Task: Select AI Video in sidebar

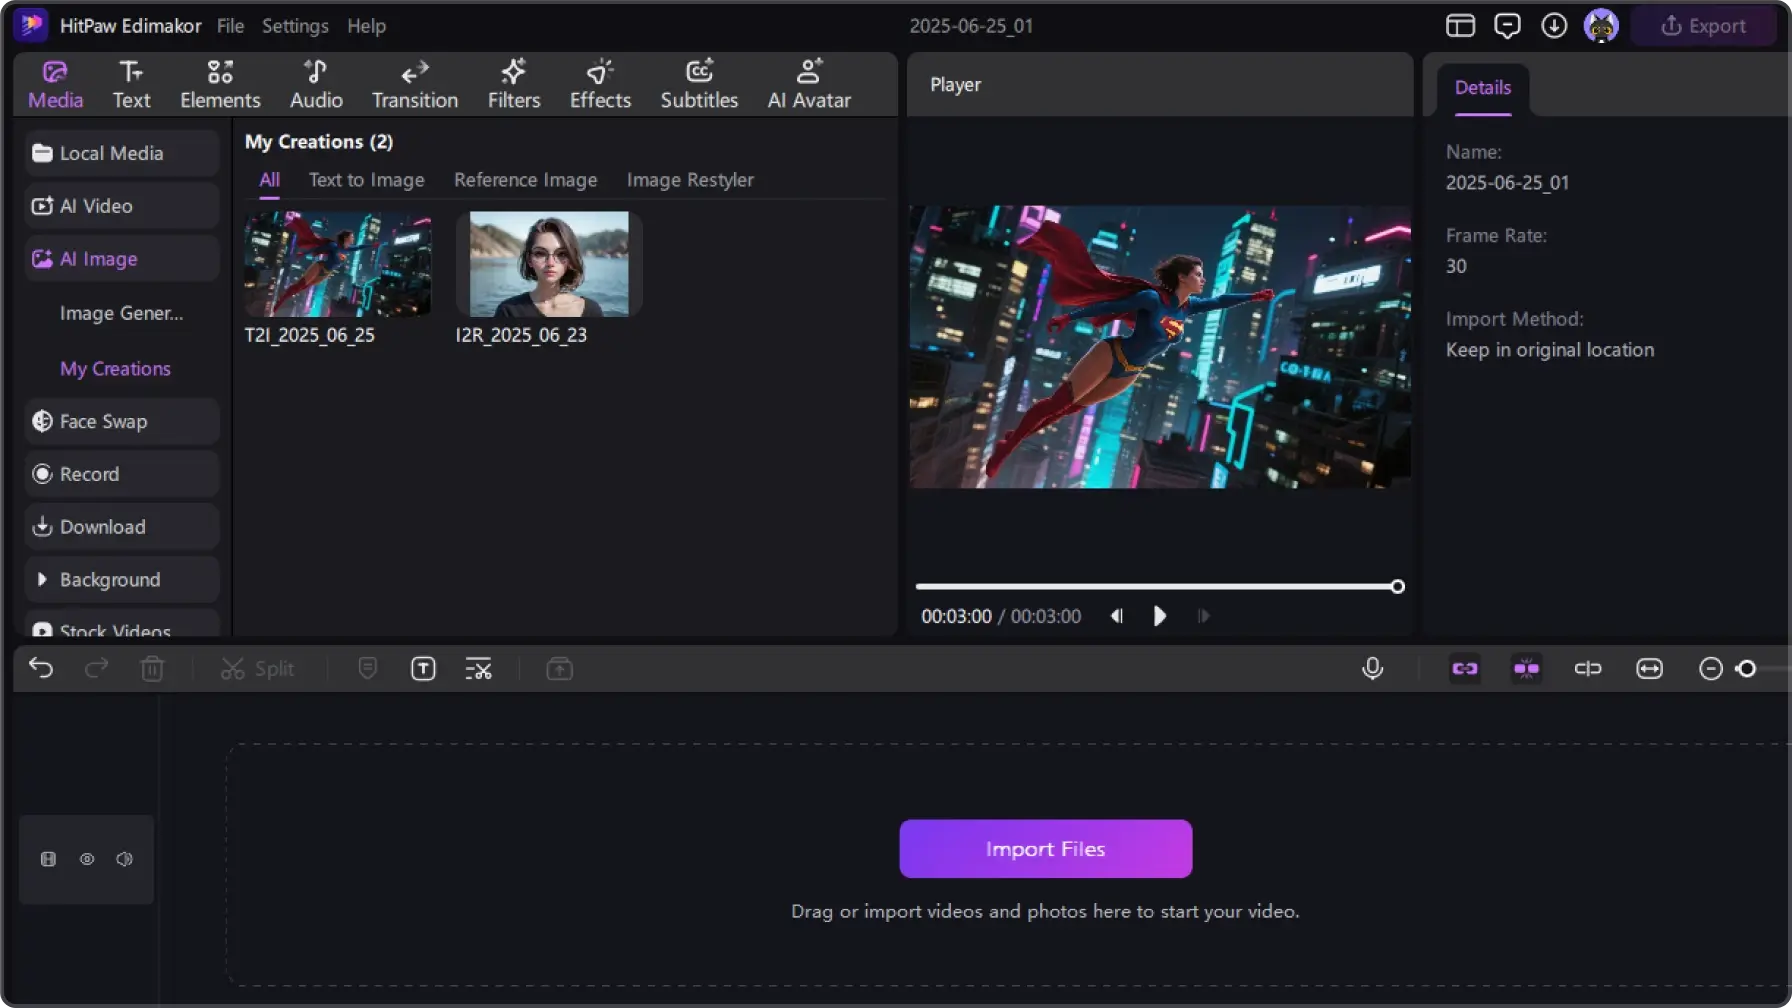Action: click(x=122, y=206)
